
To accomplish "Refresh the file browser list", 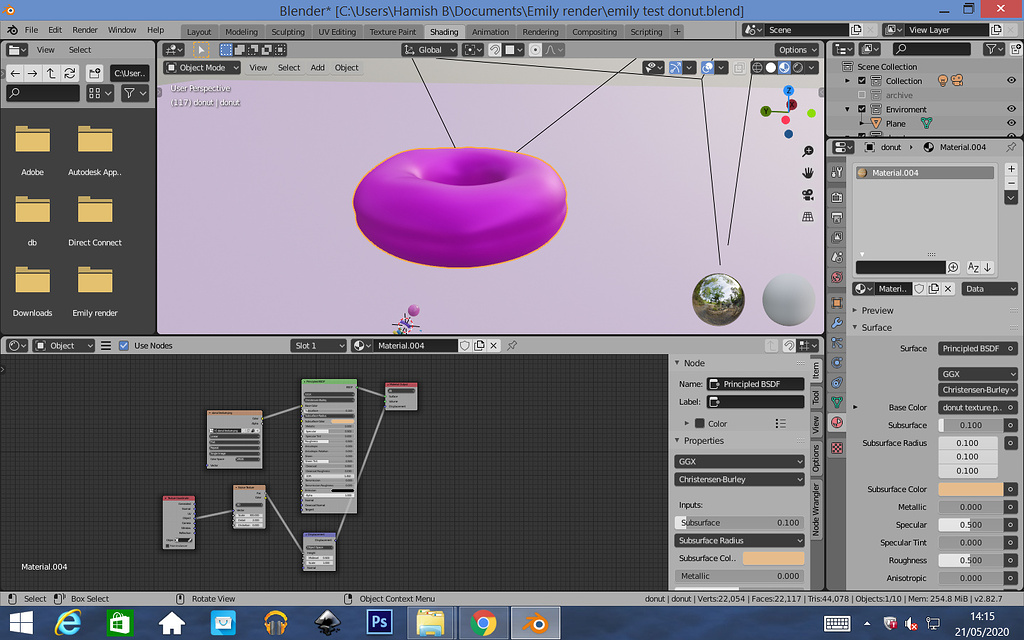I will [70, 73].
